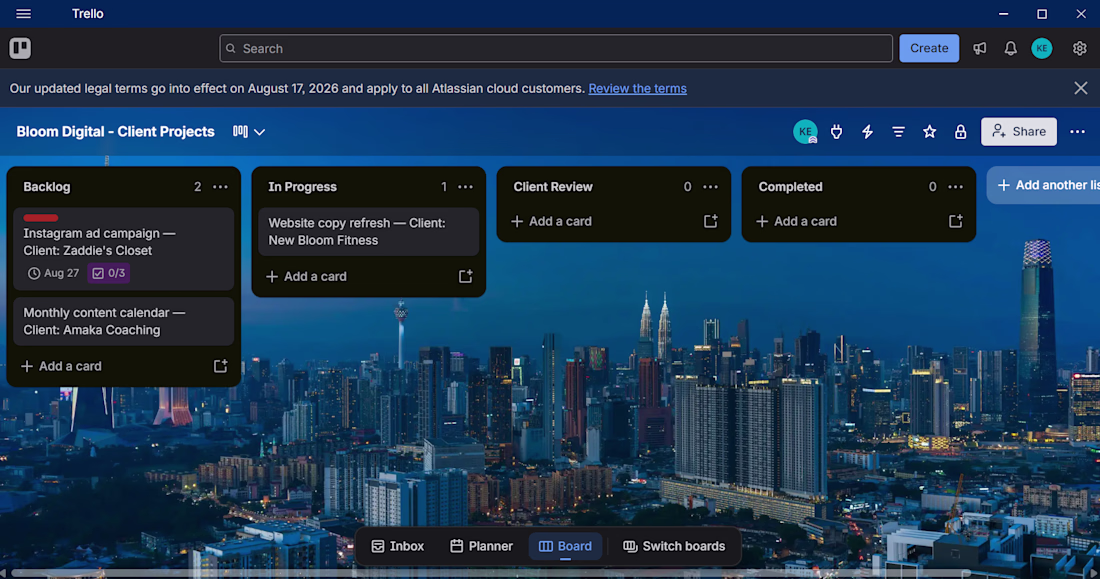Click into the Search field
Image resolution: width=1100 pixels, height=579 pixels.
coord(556,48)
